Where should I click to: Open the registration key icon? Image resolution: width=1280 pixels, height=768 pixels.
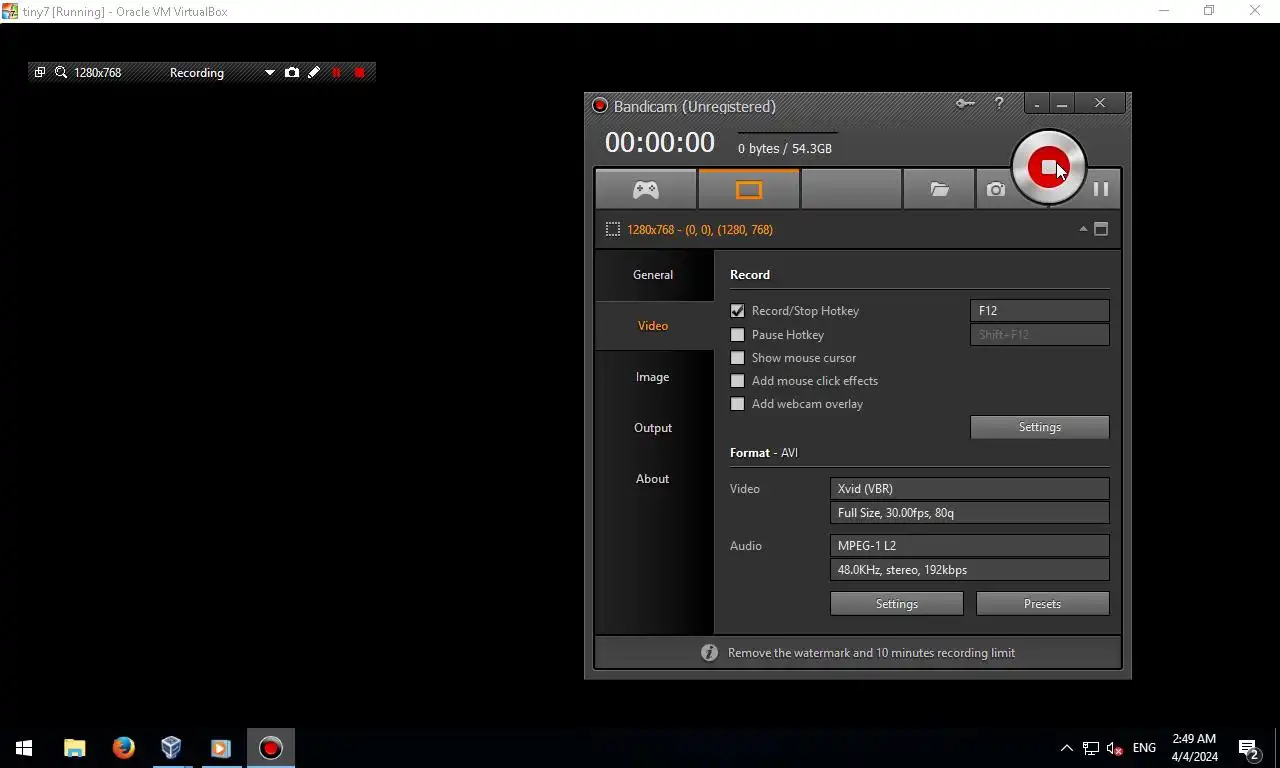click(x=965, y=103)
